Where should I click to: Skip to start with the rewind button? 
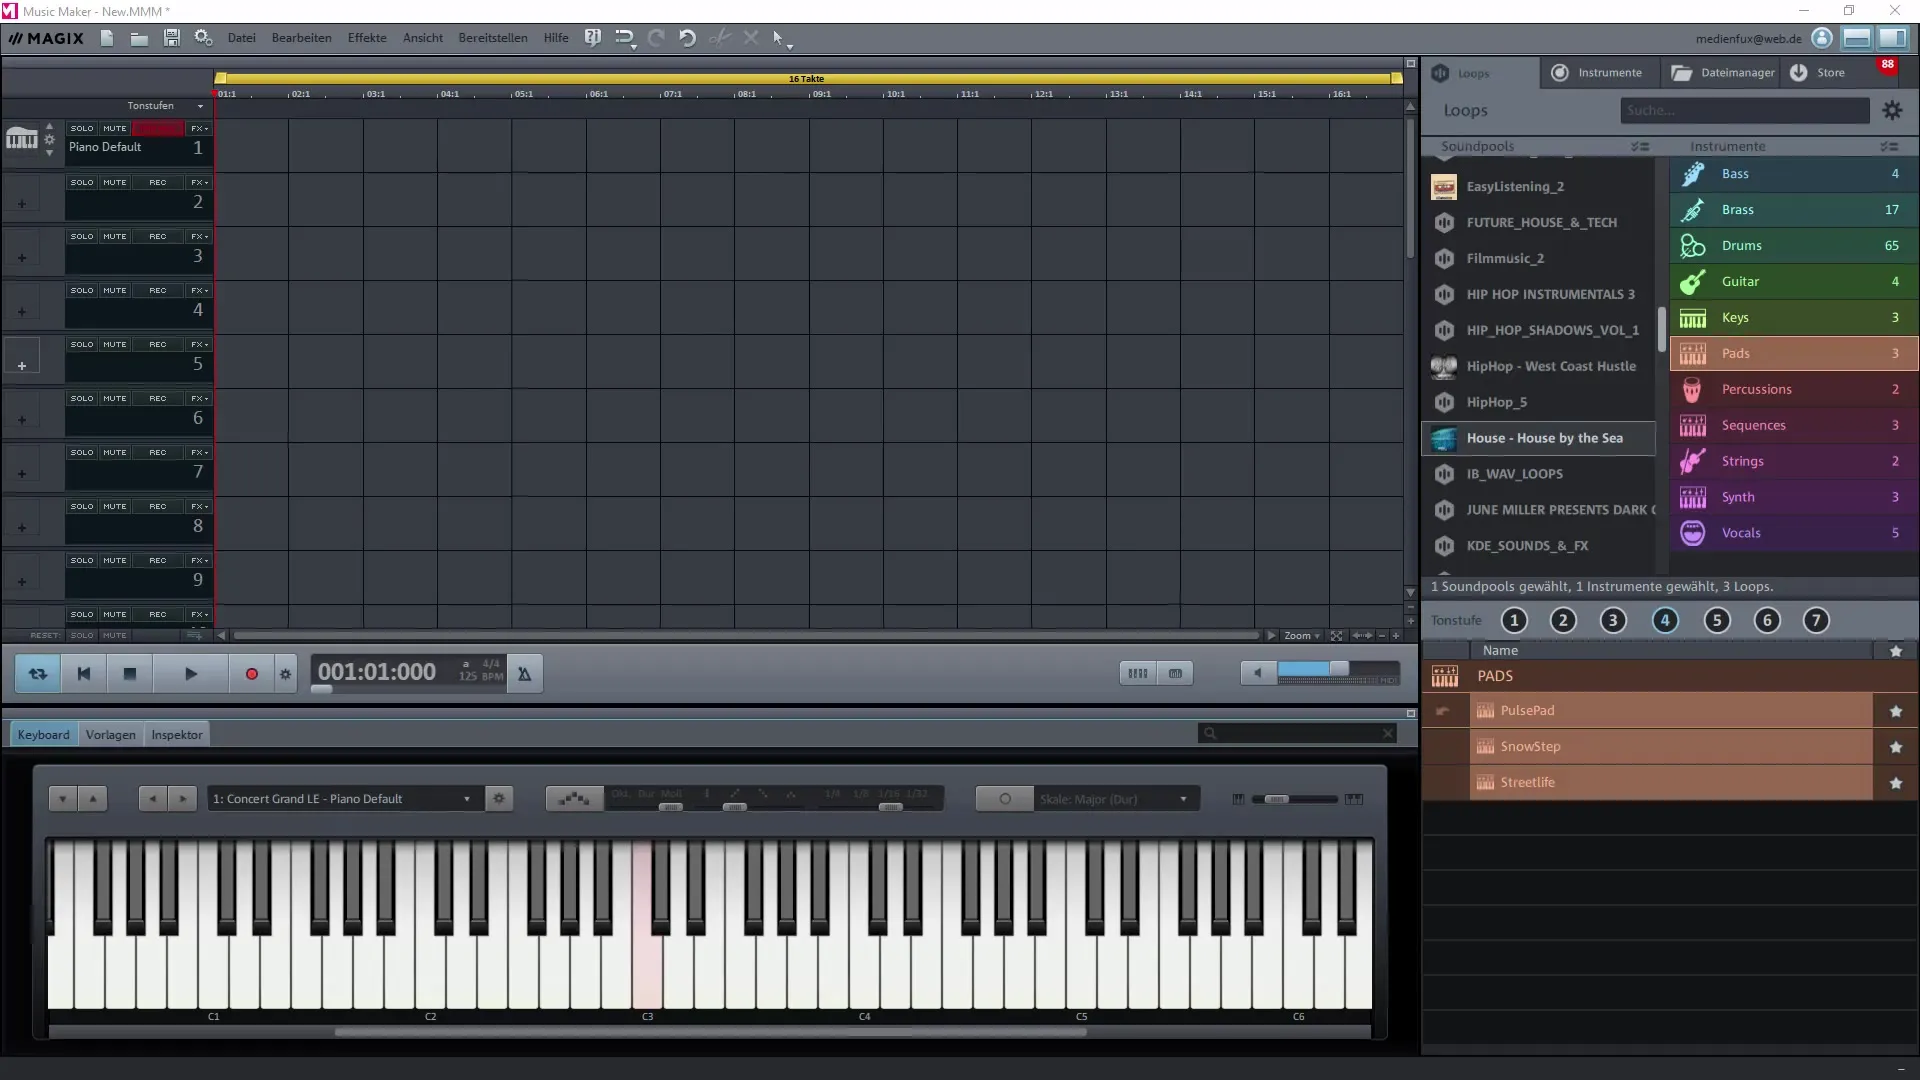(84, 674)
